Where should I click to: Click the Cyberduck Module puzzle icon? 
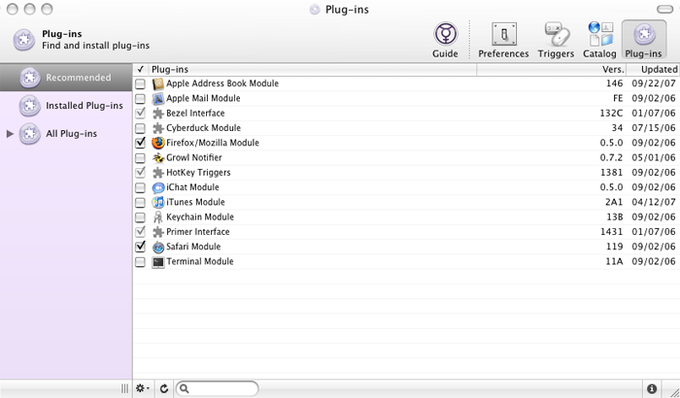coord(158,128)
